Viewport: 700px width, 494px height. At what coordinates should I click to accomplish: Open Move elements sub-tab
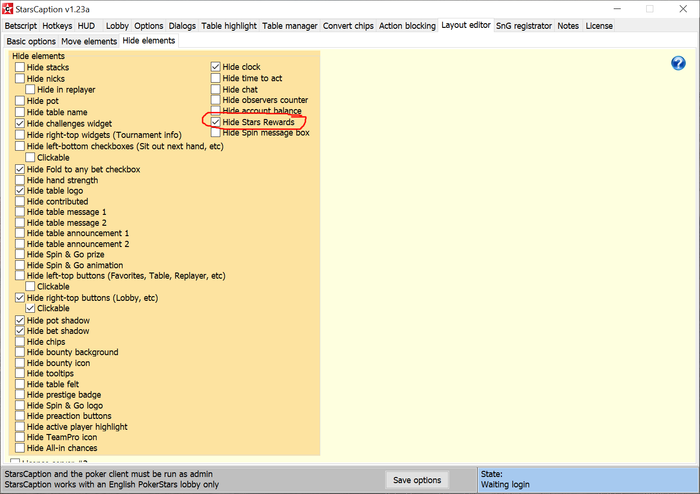[x=89, y=41]
